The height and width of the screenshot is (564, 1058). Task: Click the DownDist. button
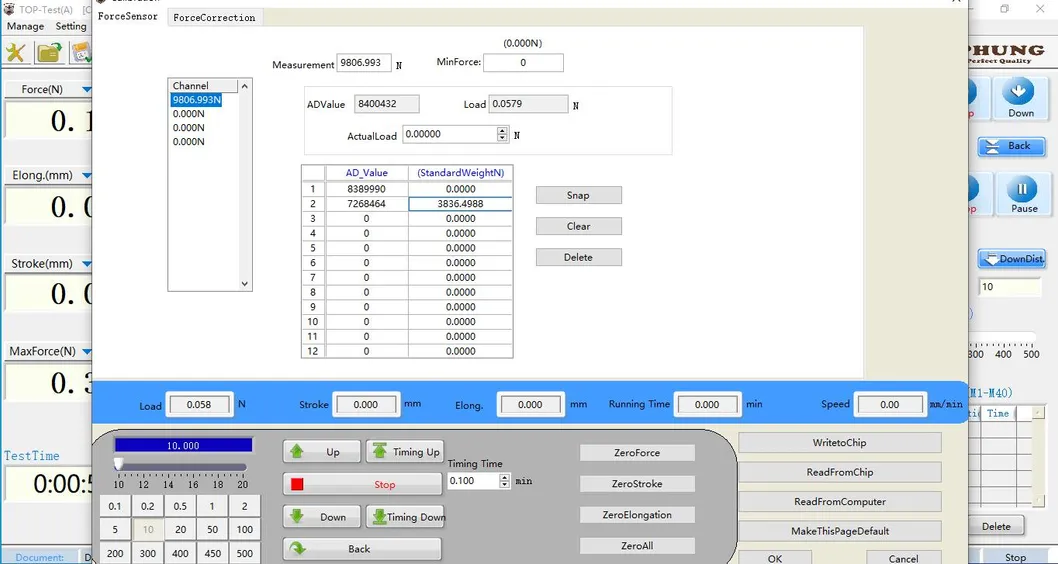(x=1012, y=259)
